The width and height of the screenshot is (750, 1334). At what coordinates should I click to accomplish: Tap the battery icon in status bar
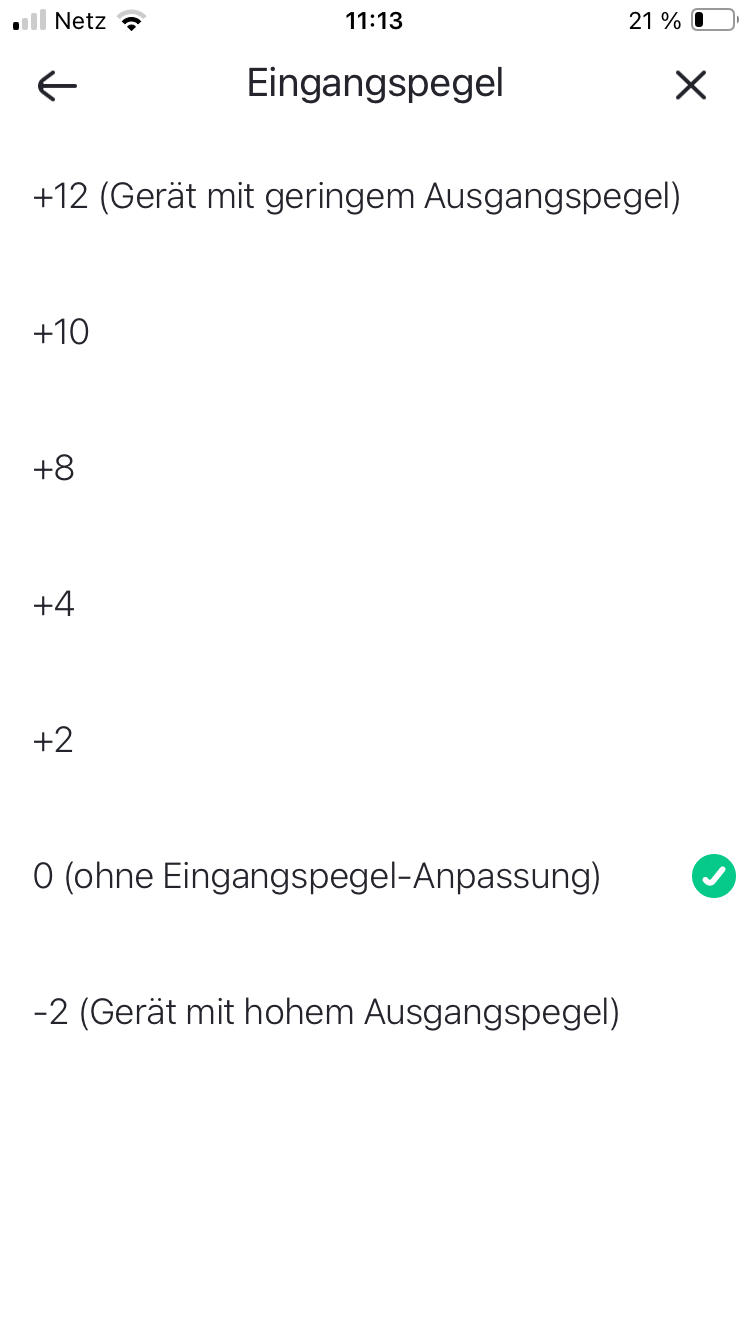coord(713,21)
